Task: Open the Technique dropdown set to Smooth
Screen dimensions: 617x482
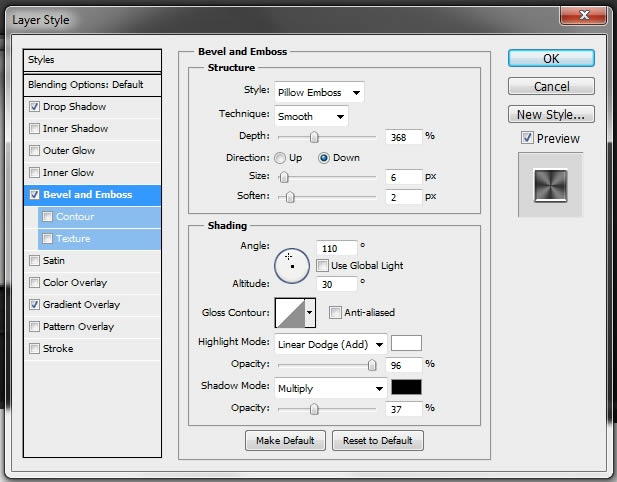Action: [311, 116]
